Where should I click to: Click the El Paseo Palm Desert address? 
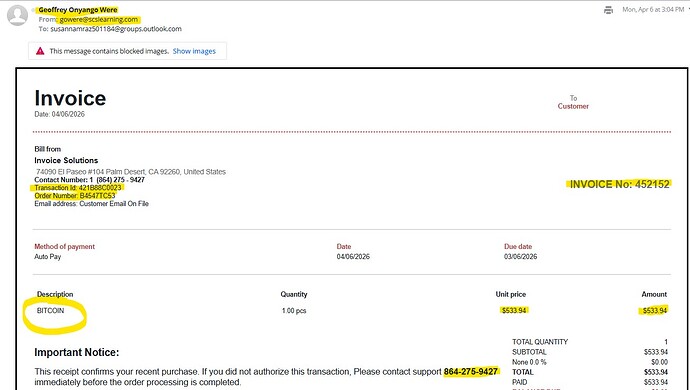[x=131, y=172]
